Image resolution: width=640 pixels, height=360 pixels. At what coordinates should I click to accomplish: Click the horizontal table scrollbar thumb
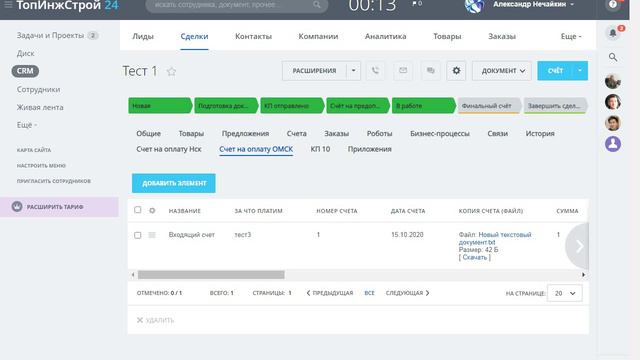211,275
